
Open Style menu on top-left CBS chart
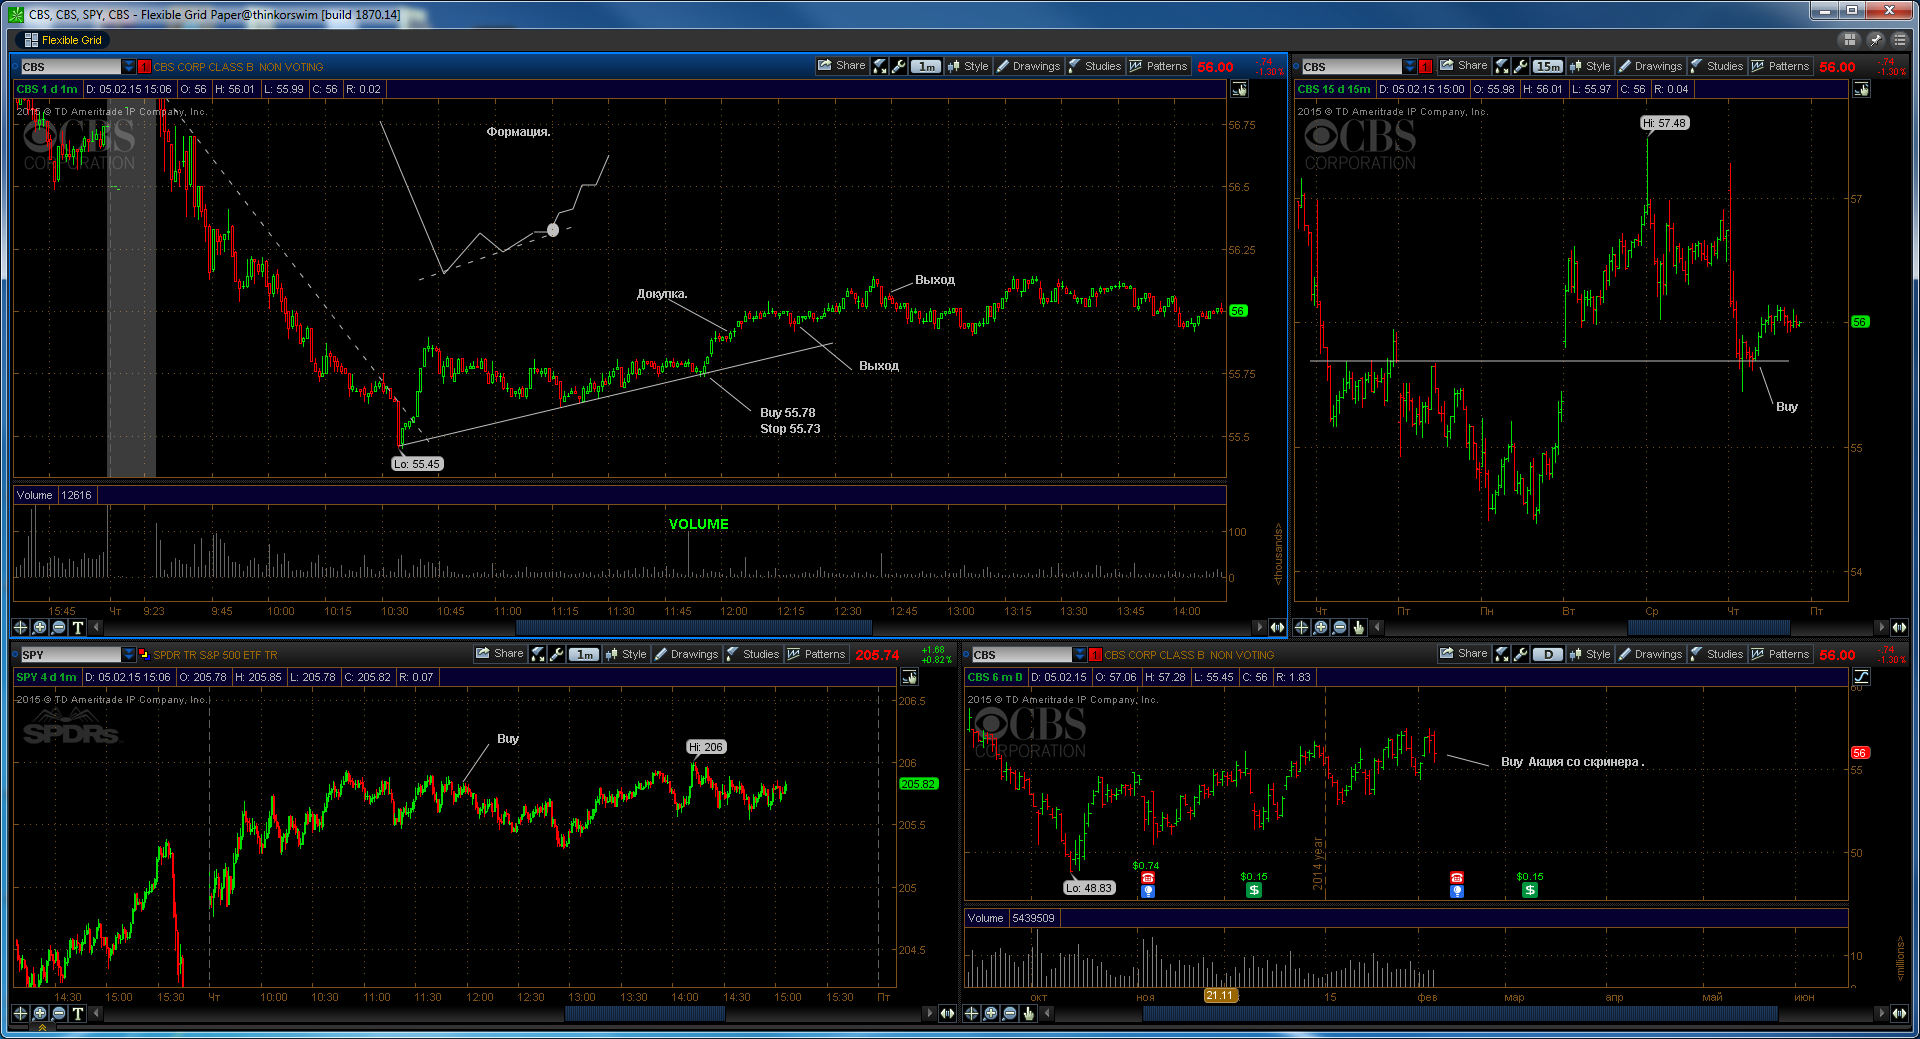968,66
